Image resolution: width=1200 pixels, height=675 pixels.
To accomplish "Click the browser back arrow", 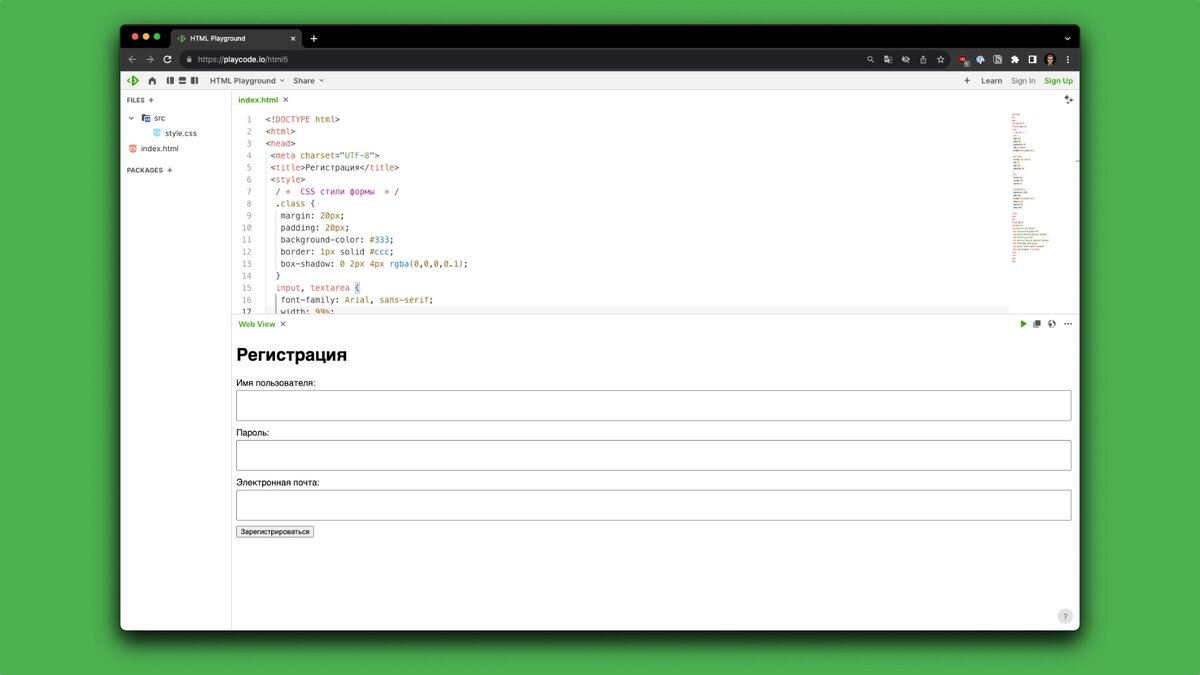I will (132, 59).
